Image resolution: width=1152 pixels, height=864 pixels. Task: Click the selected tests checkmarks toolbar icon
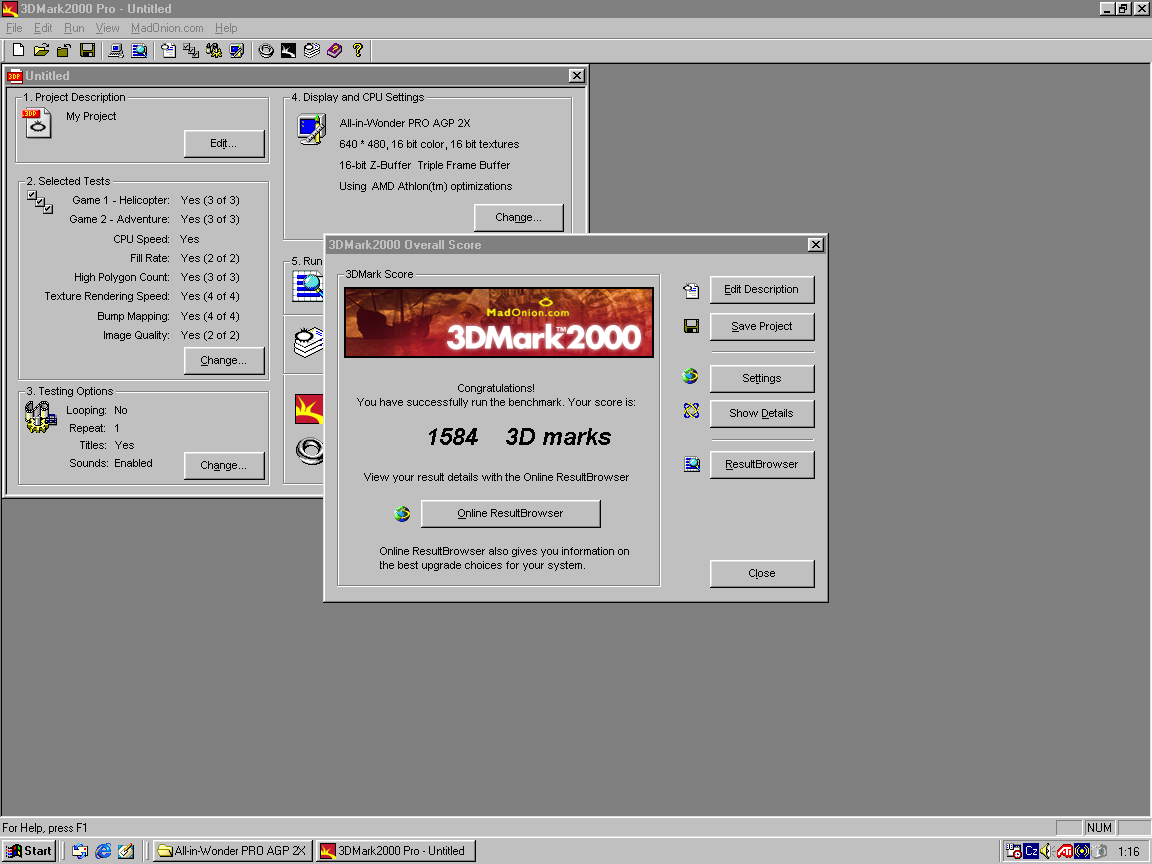click(190, 50)
